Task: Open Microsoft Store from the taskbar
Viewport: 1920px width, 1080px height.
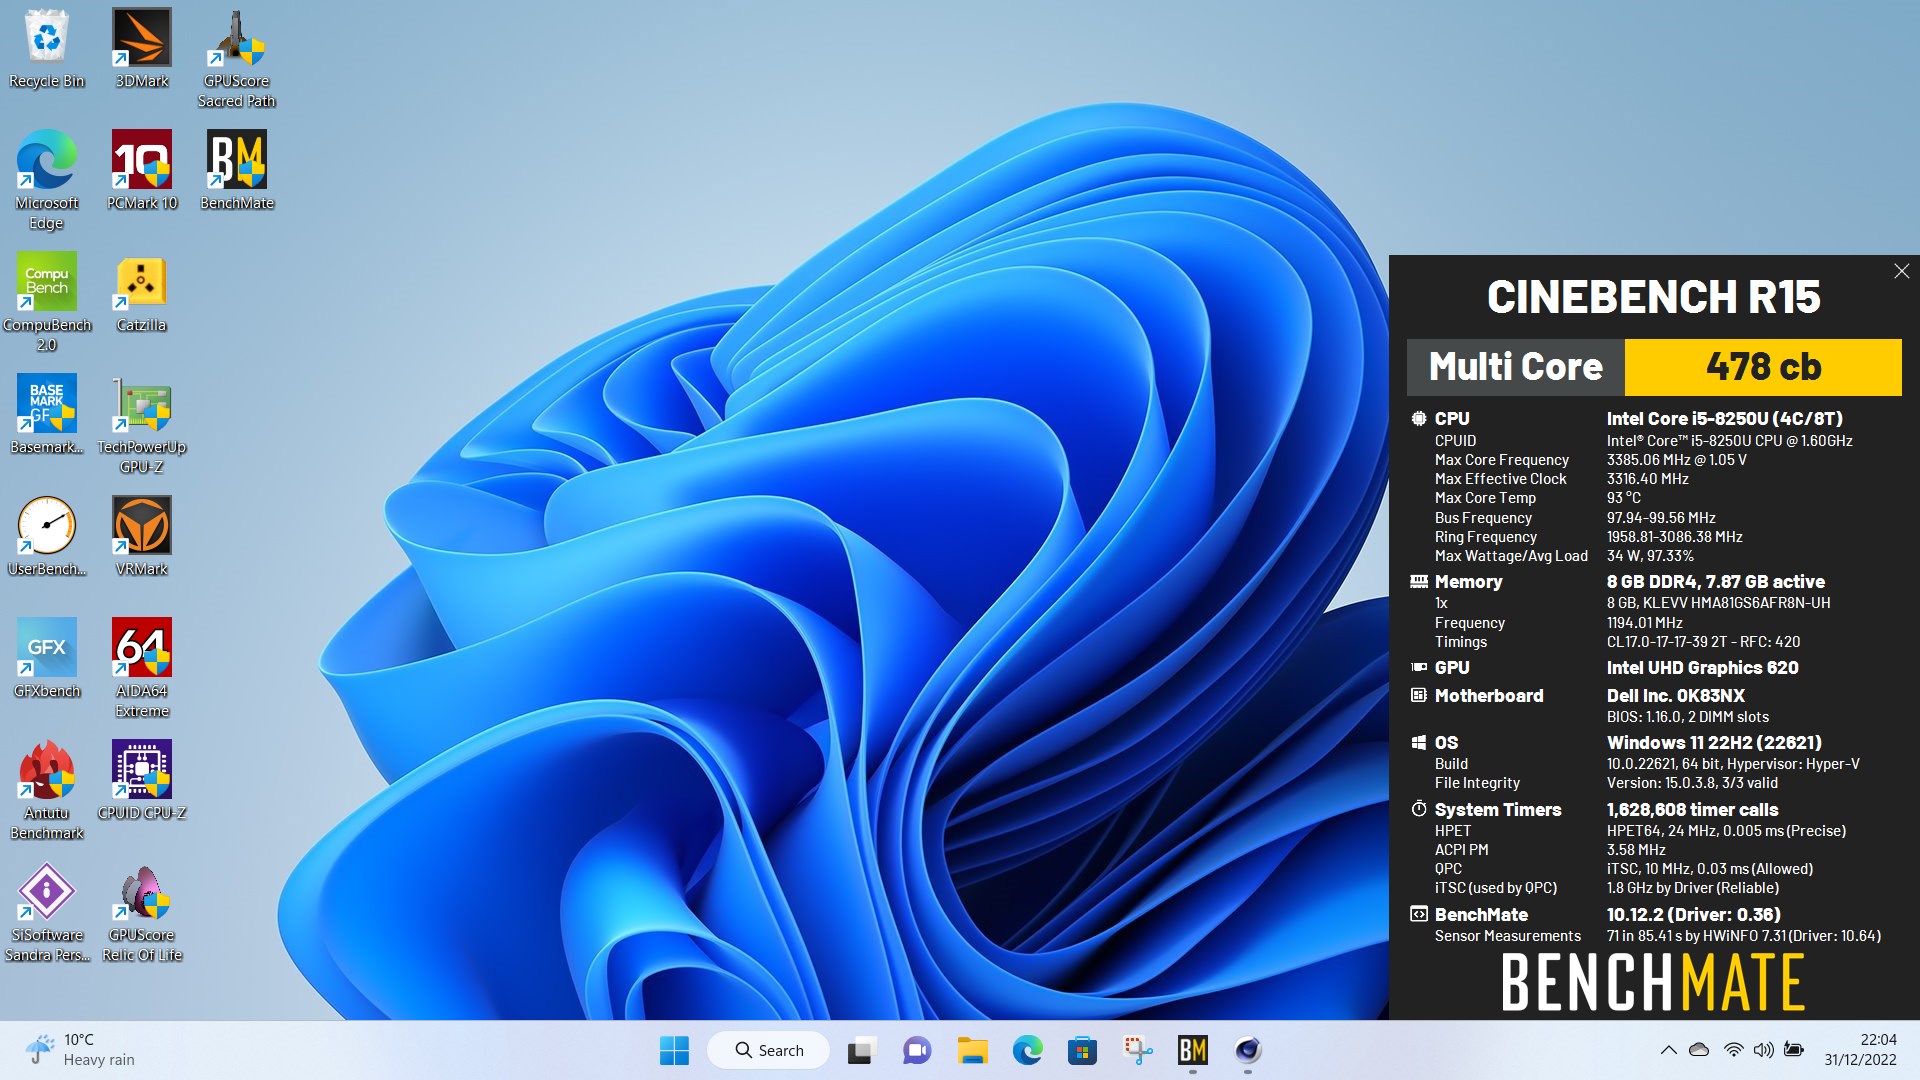Action: point(1082,1050)
